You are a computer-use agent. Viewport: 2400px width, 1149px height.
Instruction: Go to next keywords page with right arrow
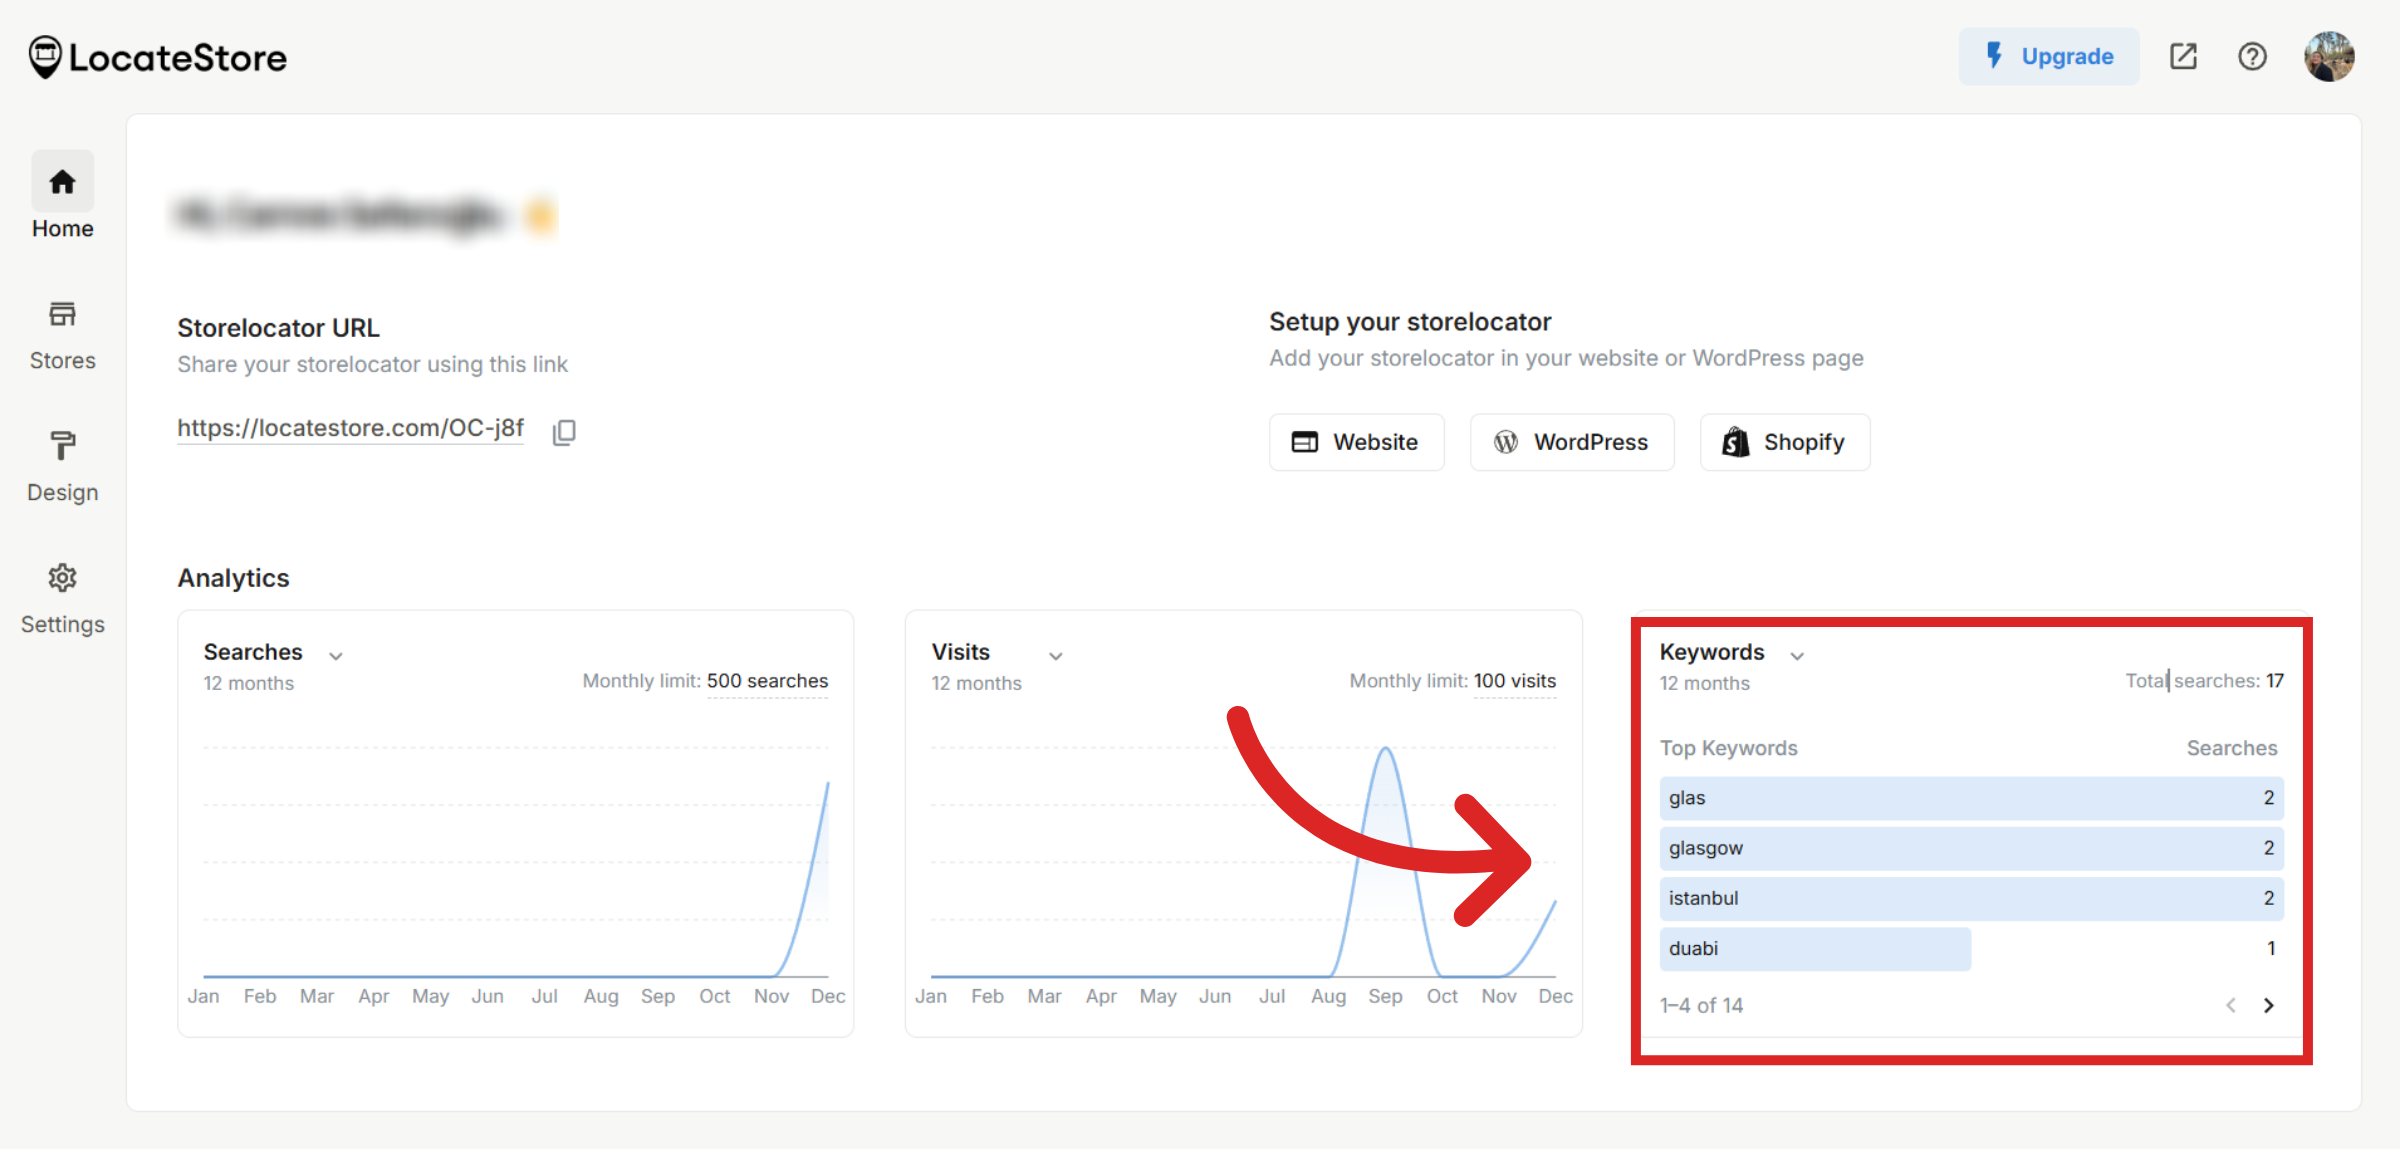[x=2269, y=1005]
